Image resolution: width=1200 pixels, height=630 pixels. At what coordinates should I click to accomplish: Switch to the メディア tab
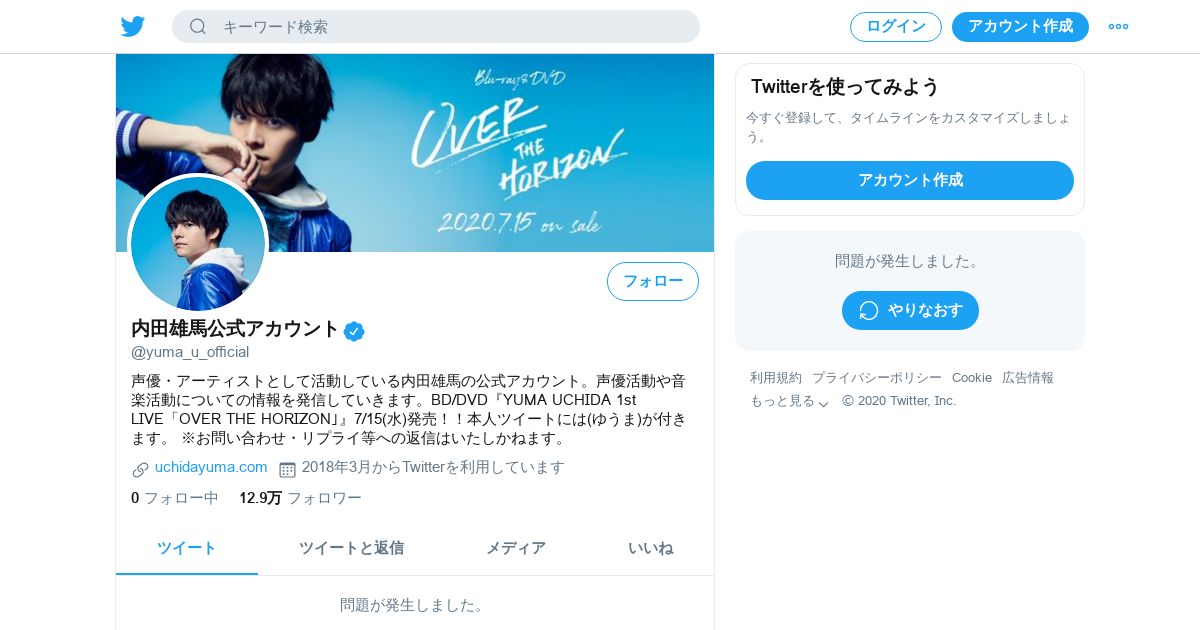click(516, 548)
